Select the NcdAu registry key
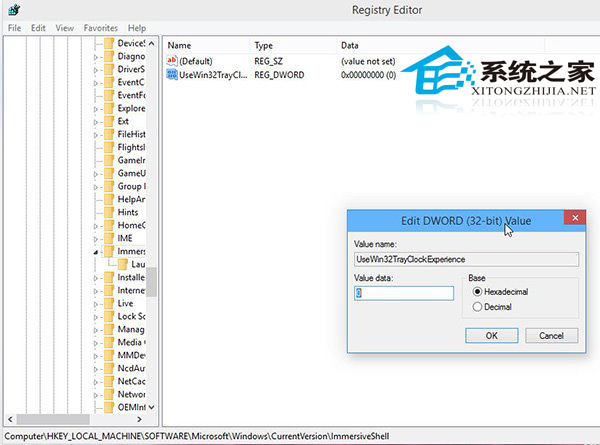Screen dimensions: 600x445 (131, 368)
